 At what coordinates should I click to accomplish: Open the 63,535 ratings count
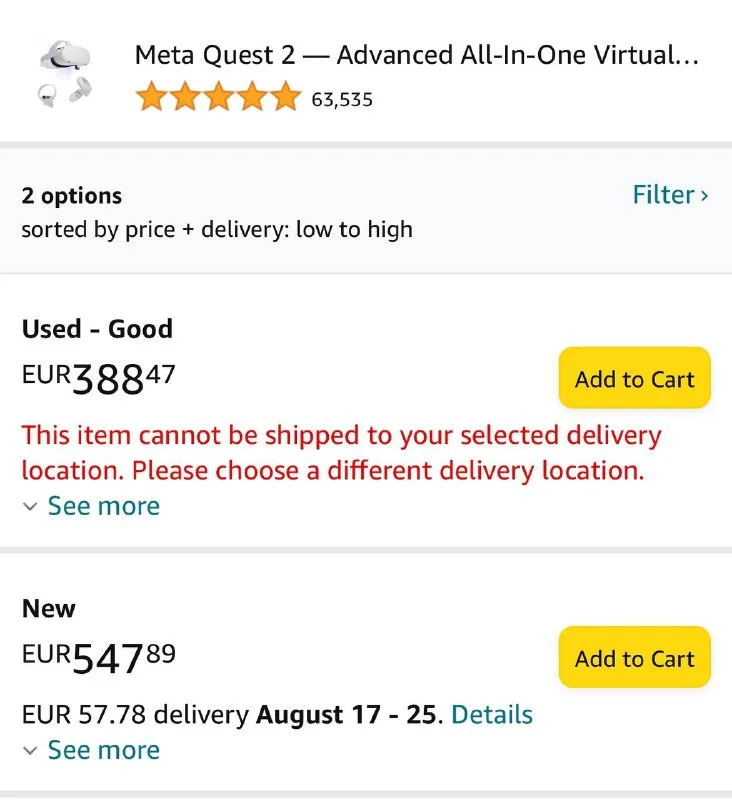pyautogui.click(x=342, y=100)
